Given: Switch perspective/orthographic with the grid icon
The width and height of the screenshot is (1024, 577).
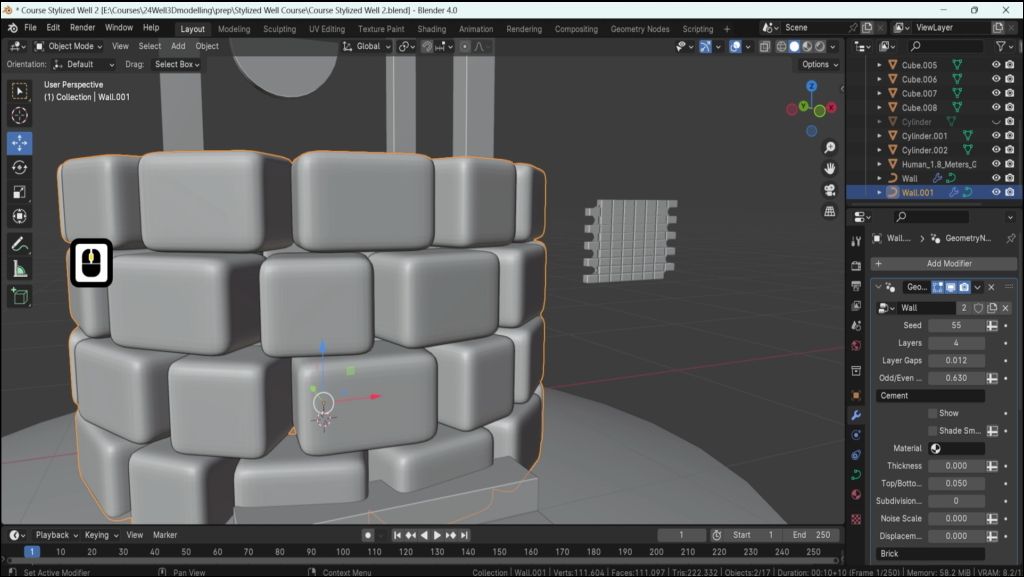Looking at the screenshot, I should [829, 211].
